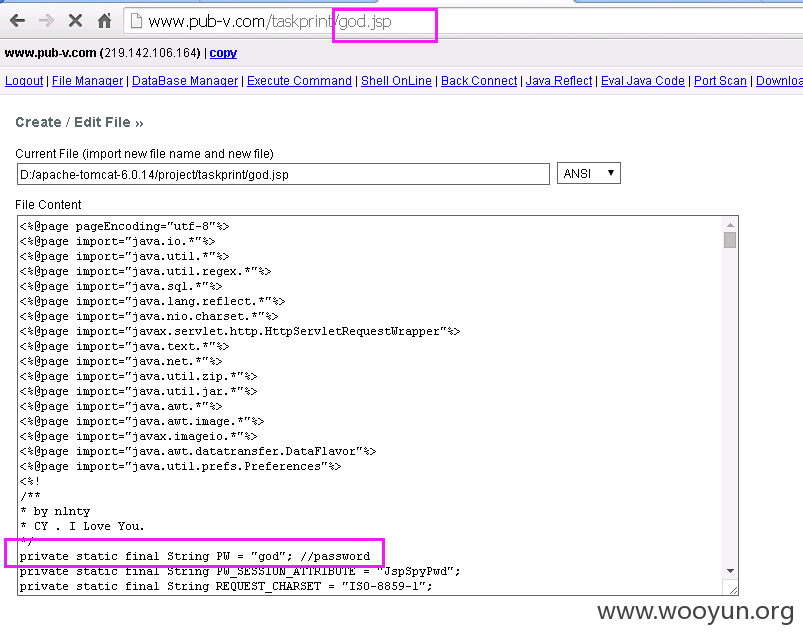This screenshot has height=640, width=803.
Task: Click inside the File Content text area
Action: (x=371, y=406)
